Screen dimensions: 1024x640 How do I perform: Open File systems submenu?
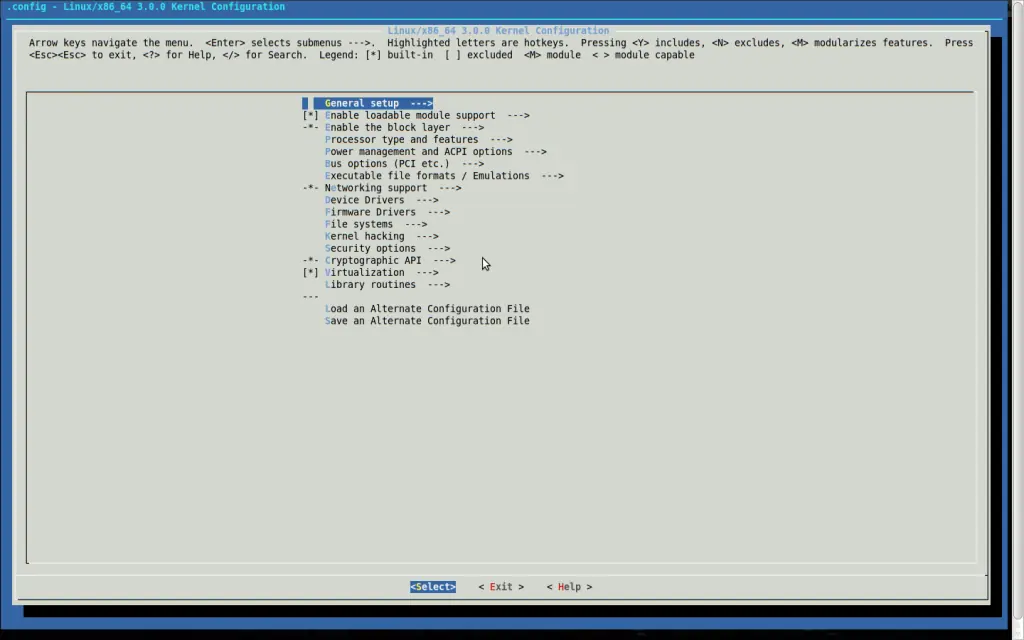[x=376, y=224]
